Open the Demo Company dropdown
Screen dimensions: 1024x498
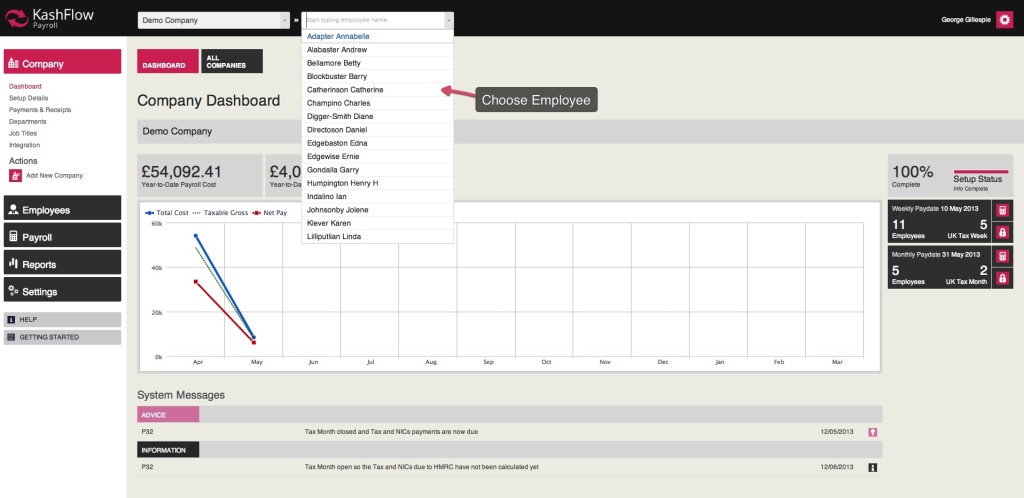pyautogui.click(x=213, y=20)
